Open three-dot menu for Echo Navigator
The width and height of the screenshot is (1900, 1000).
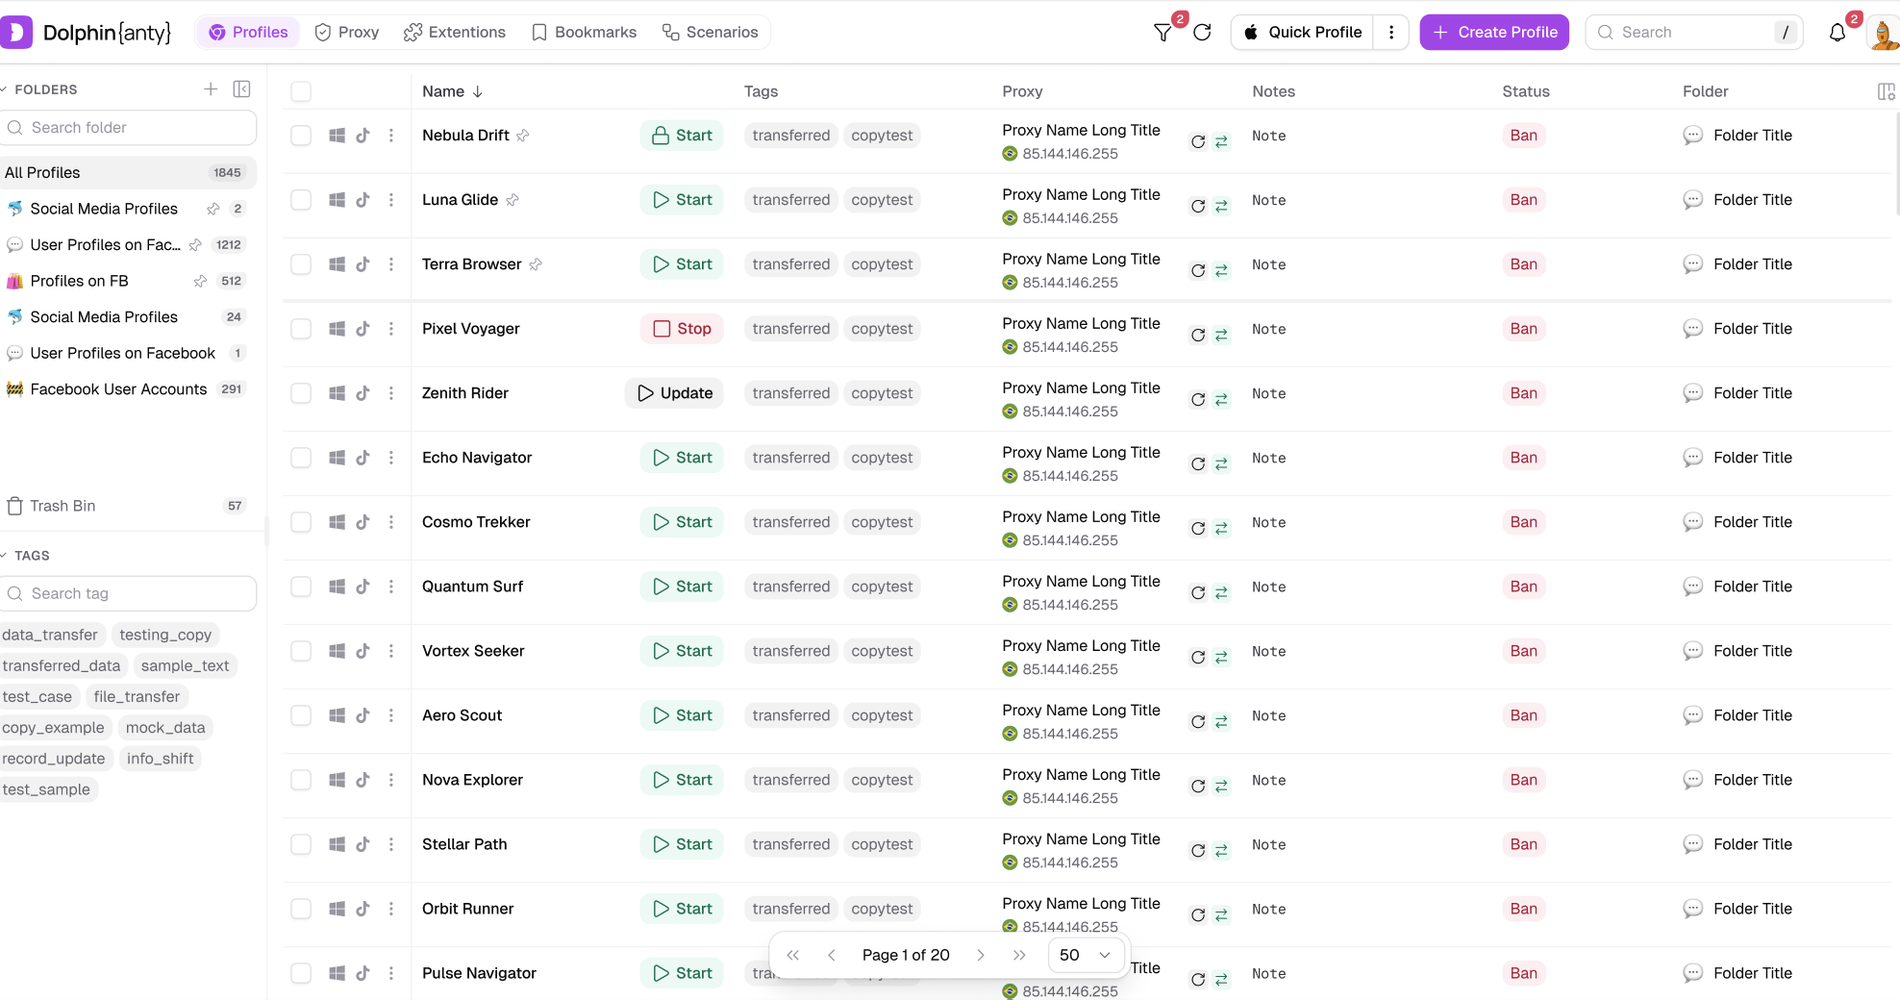point(391,457)
